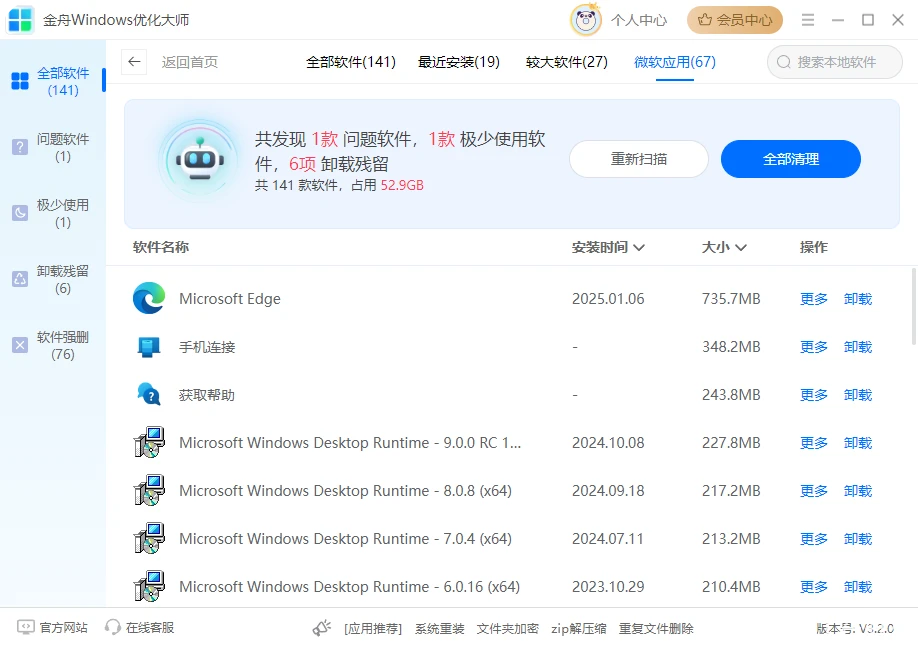Click the 2025.01.06 install date
The height and width of the screenshot is (647, 918).
pos(608,299)
